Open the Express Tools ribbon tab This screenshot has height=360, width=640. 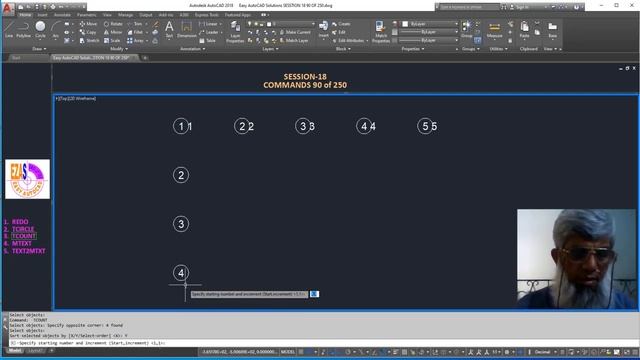(207, 15)
